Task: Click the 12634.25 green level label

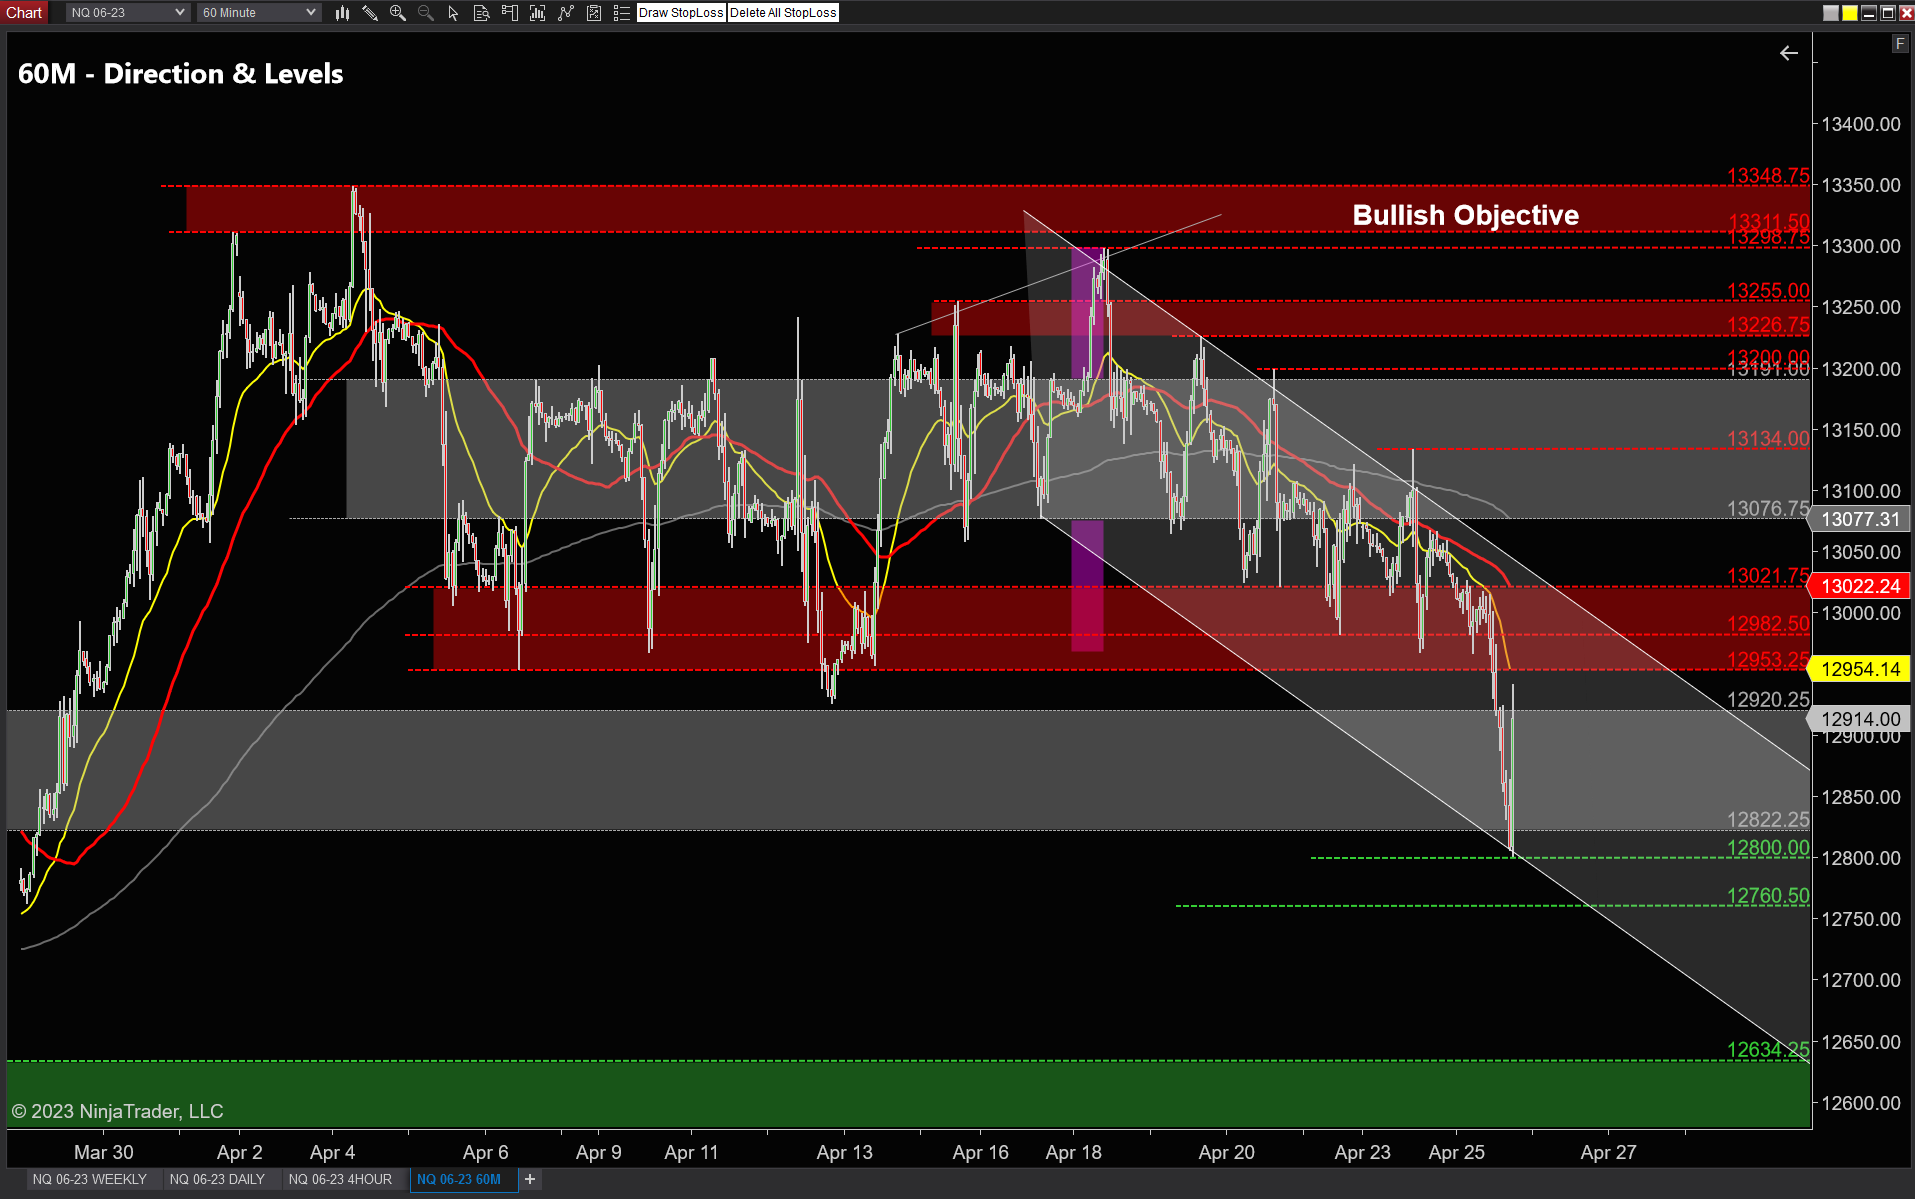Action: click(1768, 1050)
